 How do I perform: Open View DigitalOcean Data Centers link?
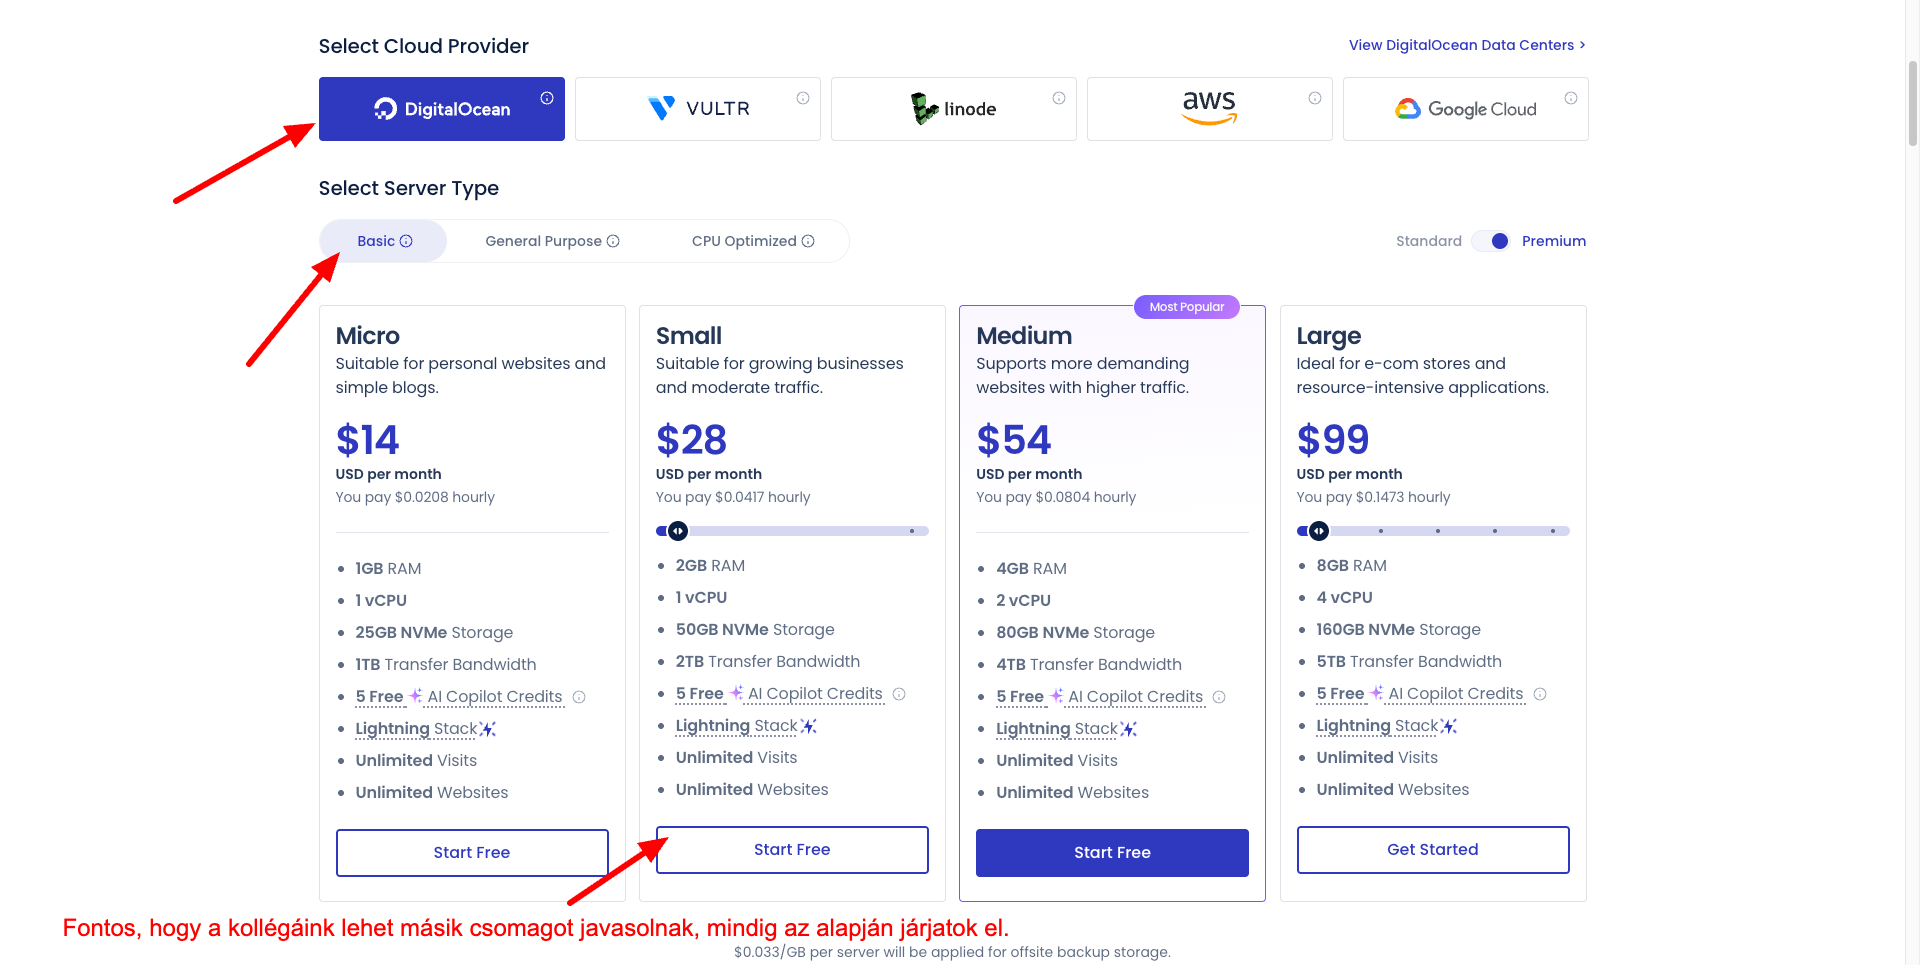(x=1466, y=45)
